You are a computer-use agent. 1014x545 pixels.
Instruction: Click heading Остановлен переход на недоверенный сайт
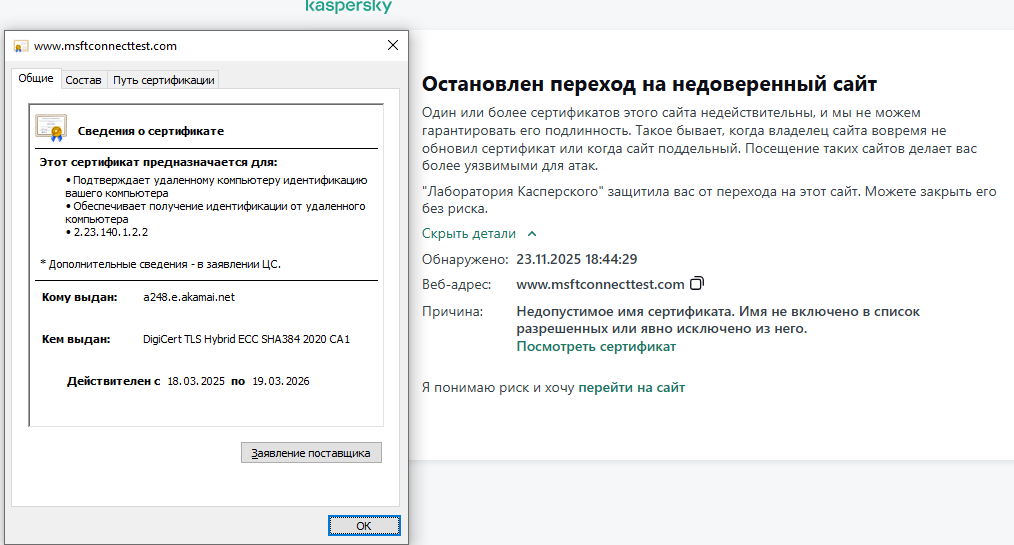point(649,84)
